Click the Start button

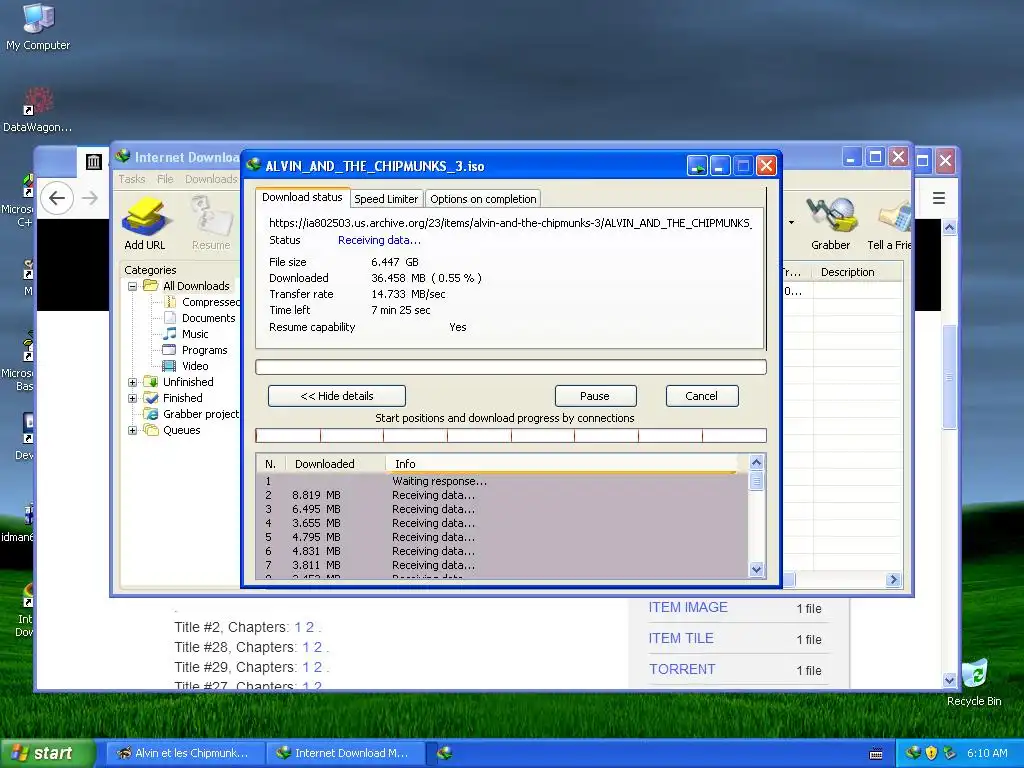(46, 753)
